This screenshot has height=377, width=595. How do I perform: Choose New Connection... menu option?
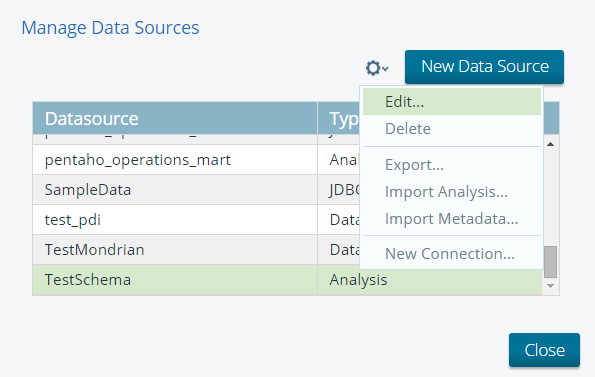452,253
